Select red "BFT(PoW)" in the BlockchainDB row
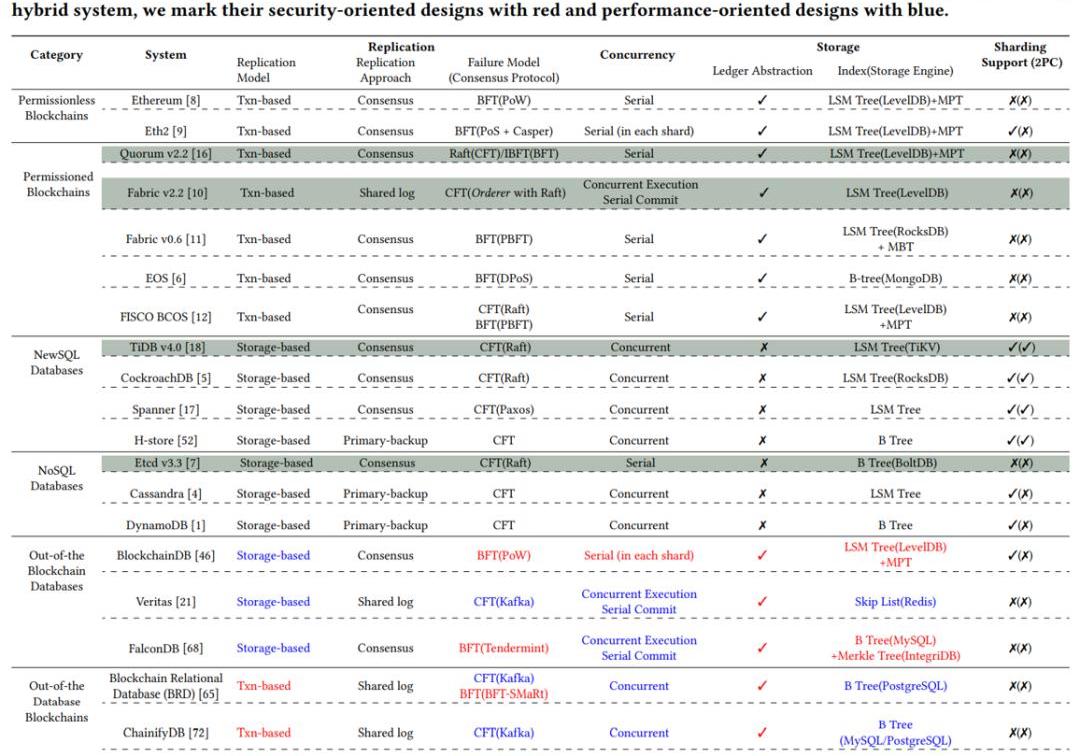Image resolution: width=1080 pixels, height=756 pixels. (503, 555)
